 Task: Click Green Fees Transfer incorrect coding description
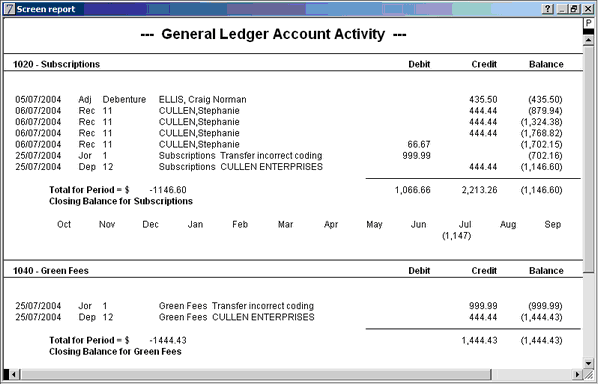pyautogui.click(x=236, y=306)
